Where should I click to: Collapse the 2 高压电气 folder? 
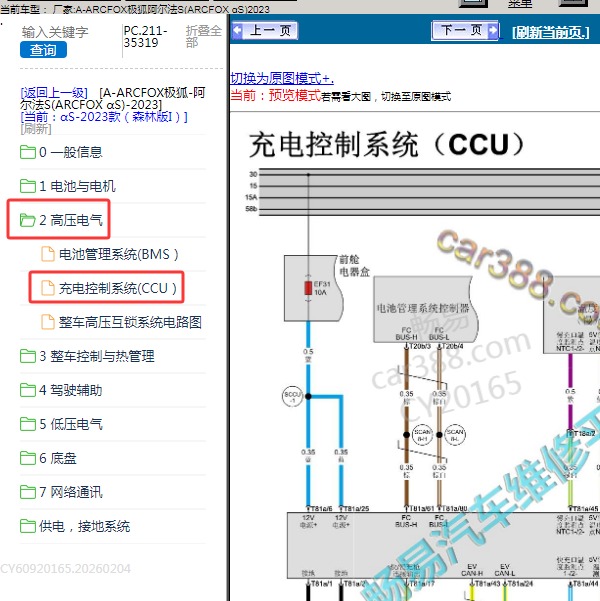tap(71, 220)
